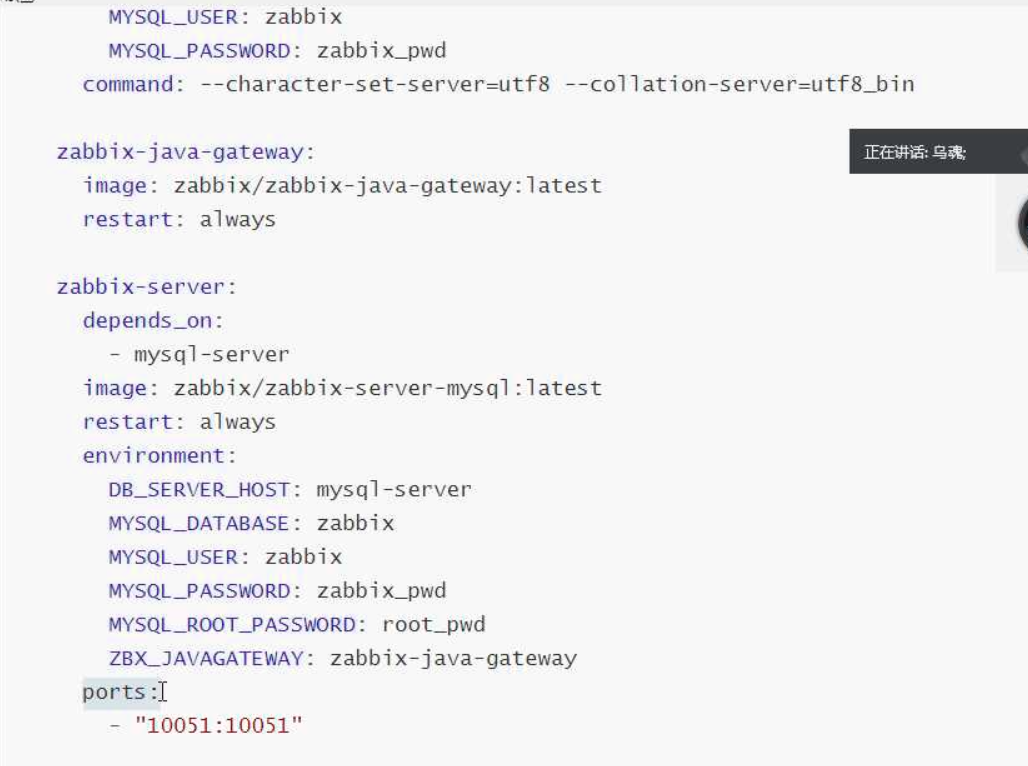Click the "environment:" key under zabbix-server
Screen dimensions: 1028x766
click(x=160, y=456)
